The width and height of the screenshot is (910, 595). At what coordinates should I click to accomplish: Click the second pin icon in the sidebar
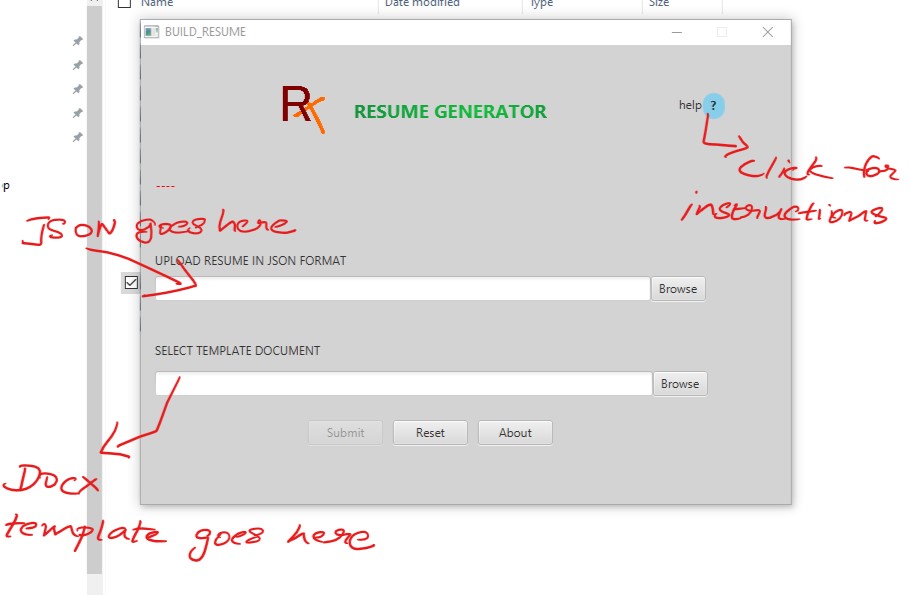(x=77, y=65)
